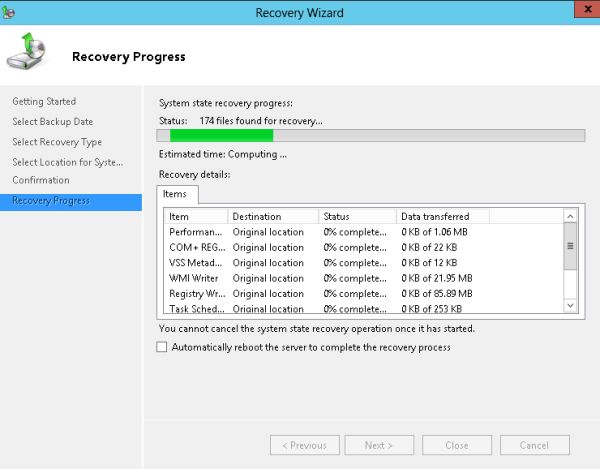Sort by the Status column header
The width and height of the screenshot is (600, 469).
(357, 217)
